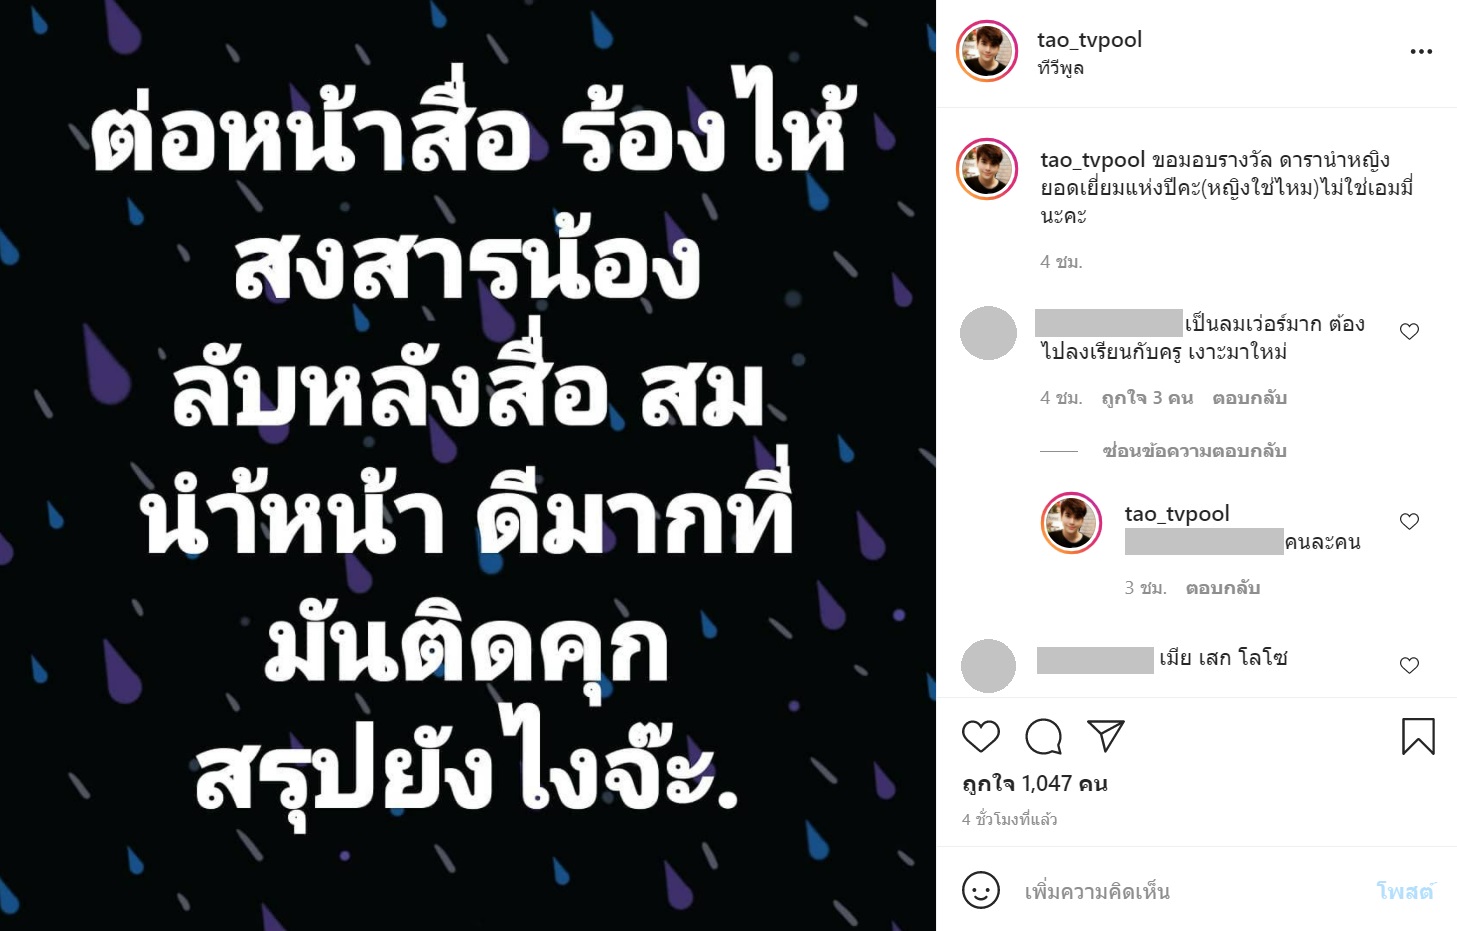Open the emoji smiley picker

980,890
